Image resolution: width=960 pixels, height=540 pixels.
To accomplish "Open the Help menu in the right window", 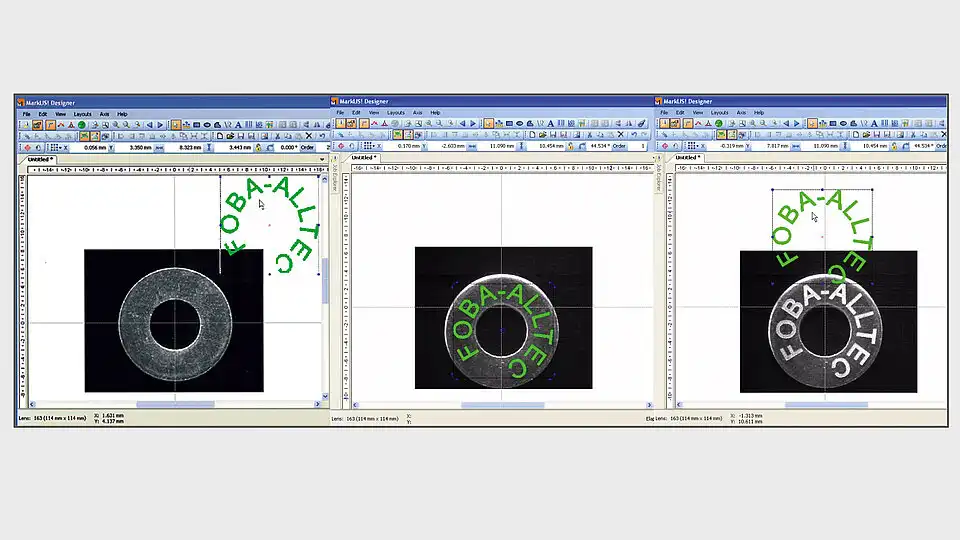I will 759,113.
